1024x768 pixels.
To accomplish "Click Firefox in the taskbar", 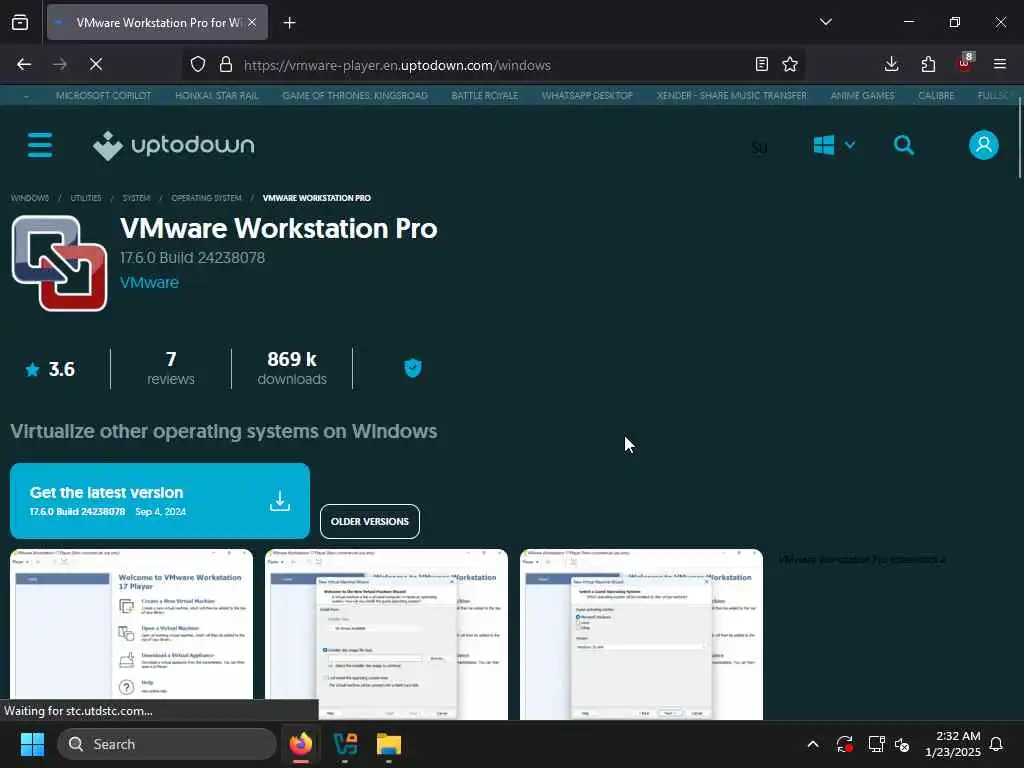I will click(x=301, y=744).
